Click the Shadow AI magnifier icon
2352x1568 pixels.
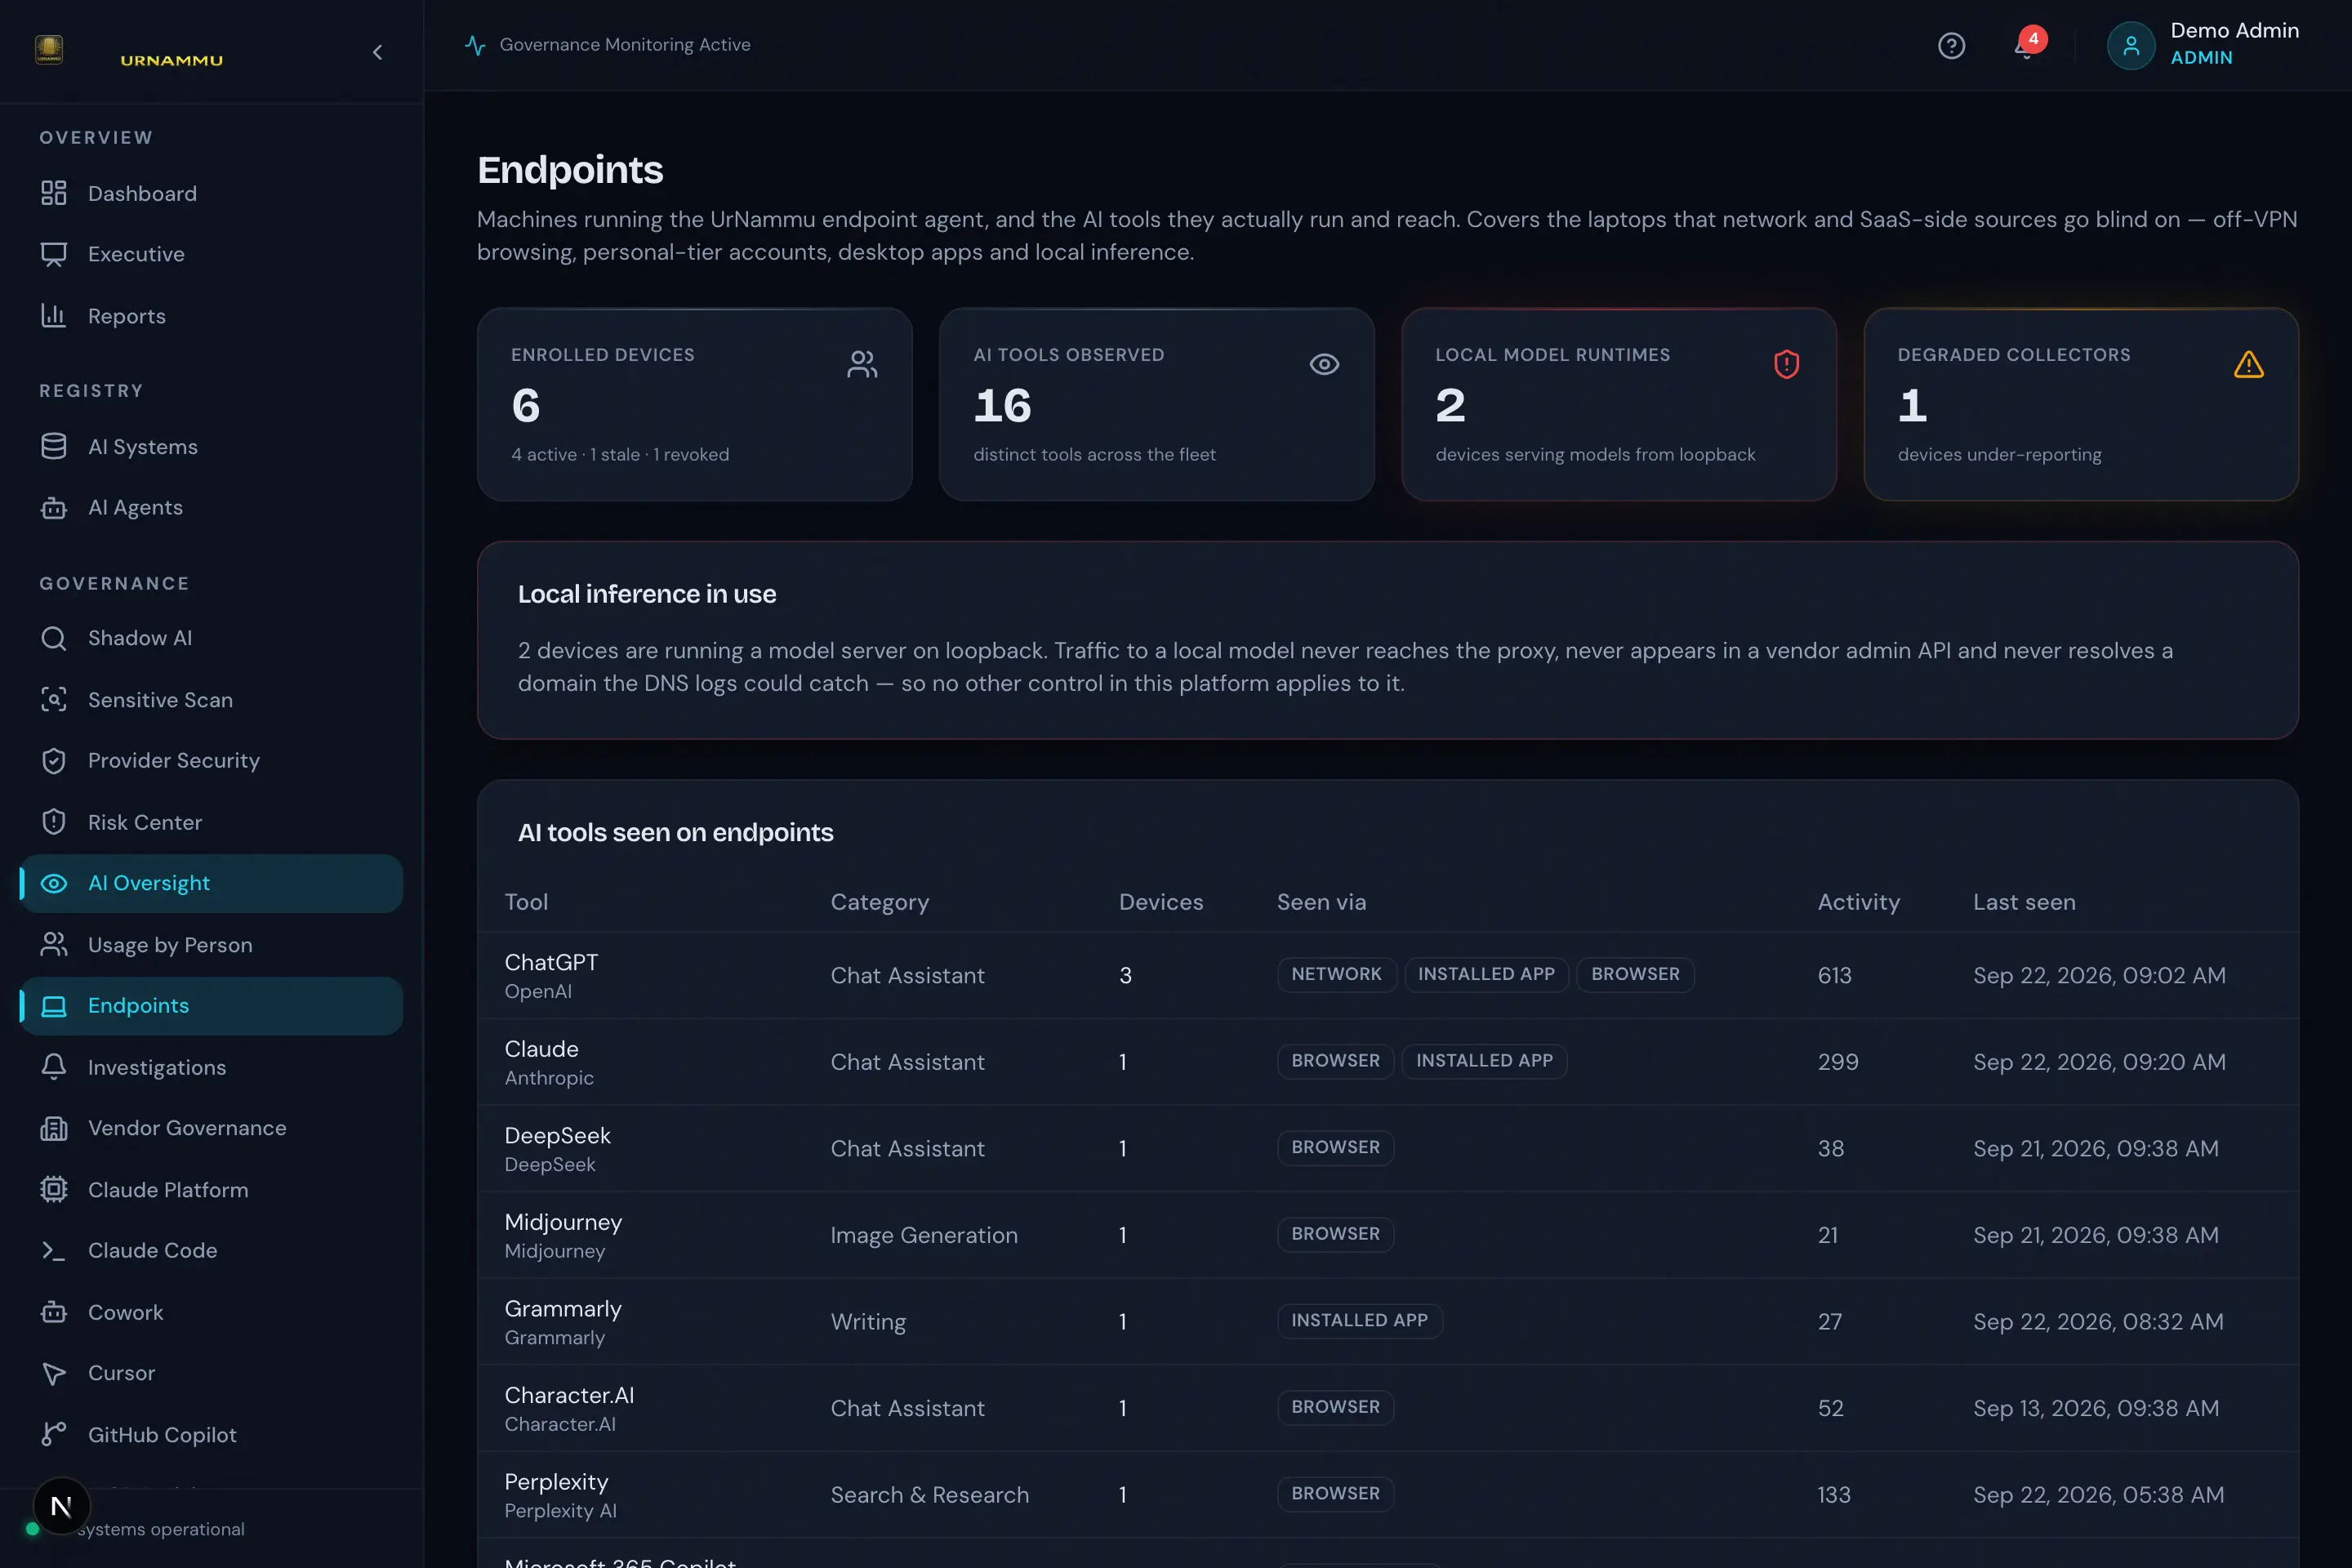click(54, 638)
